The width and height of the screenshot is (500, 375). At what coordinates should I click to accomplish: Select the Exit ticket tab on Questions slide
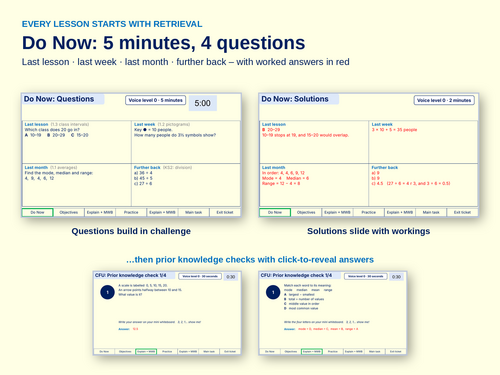(x=225, y=212)
